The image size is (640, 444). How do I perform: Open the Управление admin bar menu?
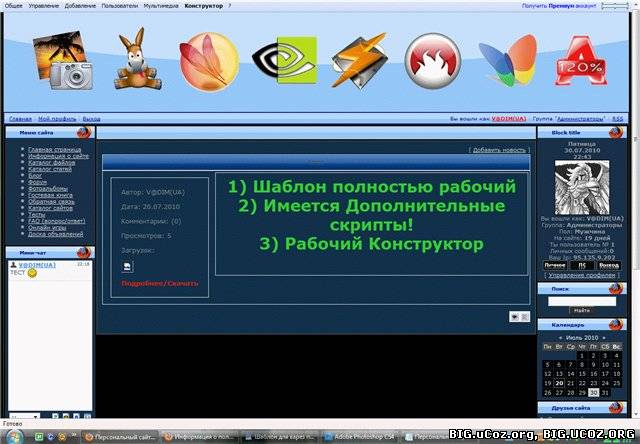point(44,6)
